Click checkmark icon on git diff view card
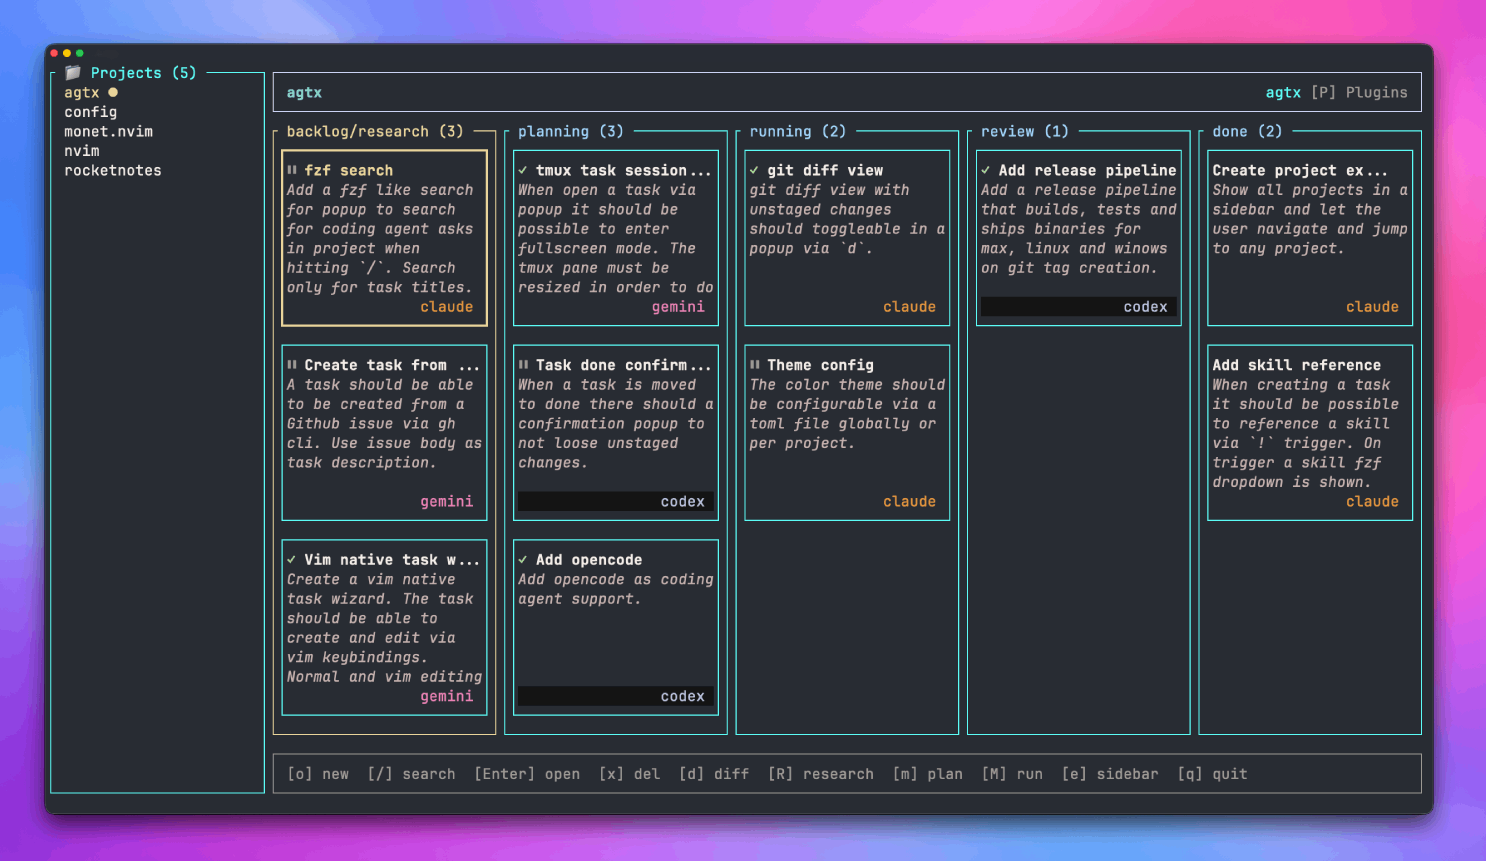1486x861 pixels. coord(754,171)
